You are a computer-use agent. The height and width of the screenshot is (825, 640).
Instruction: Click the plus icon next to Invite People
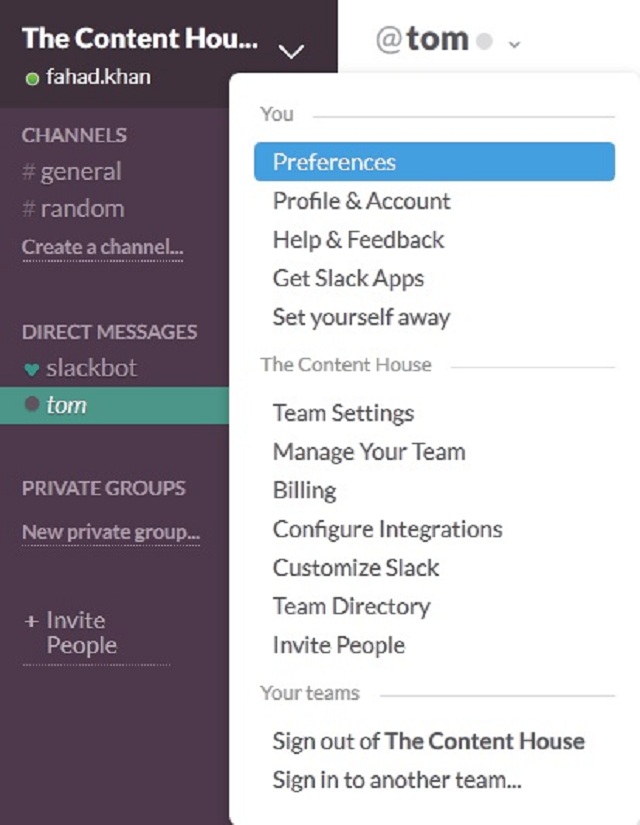tap(30, 620)
